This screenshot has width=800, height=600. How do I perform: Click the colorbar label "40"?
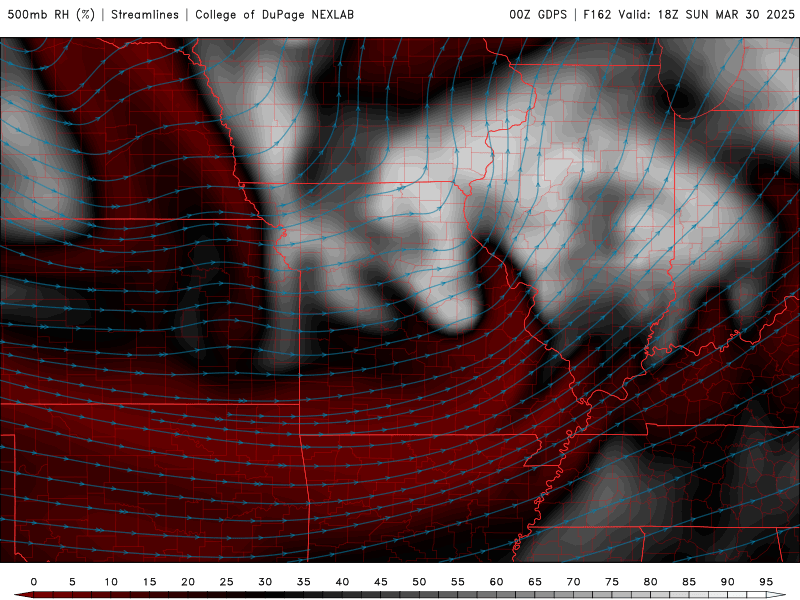tap(342, 582)
